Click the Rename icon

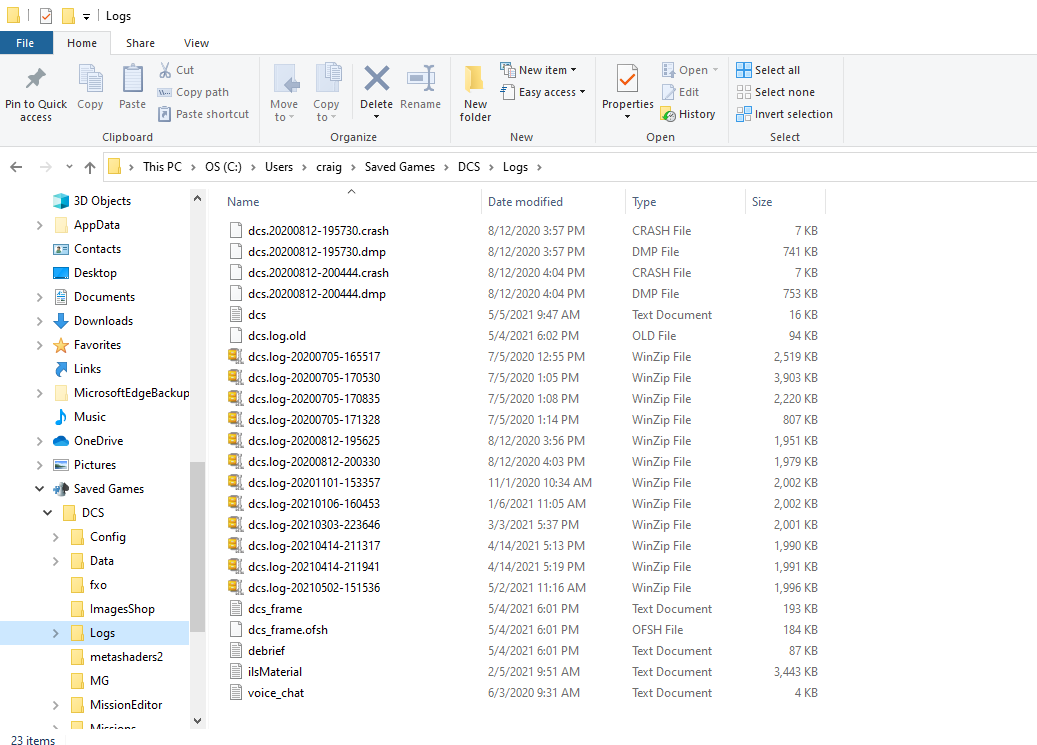click(421, 79)
